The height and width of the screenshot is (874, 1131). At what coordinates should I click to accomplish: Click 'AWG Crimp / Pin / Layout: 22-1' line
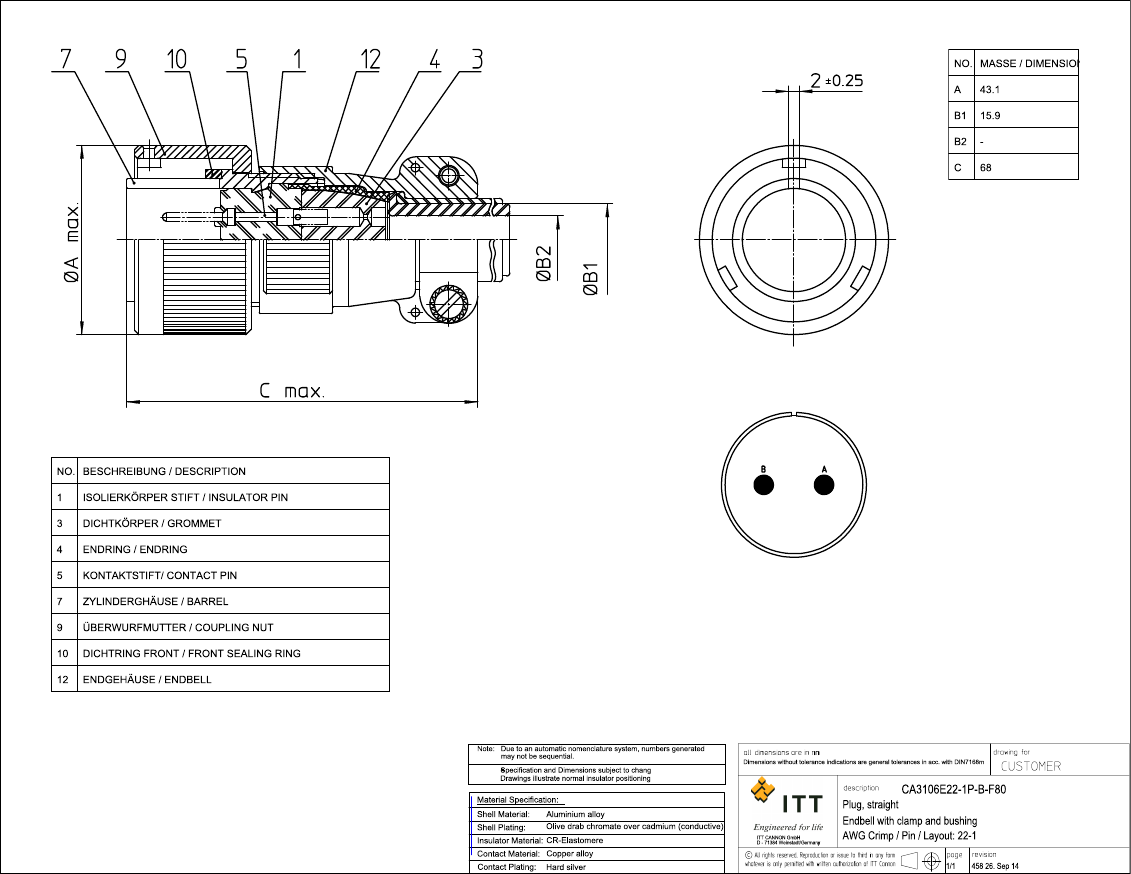tap(909, 836)
